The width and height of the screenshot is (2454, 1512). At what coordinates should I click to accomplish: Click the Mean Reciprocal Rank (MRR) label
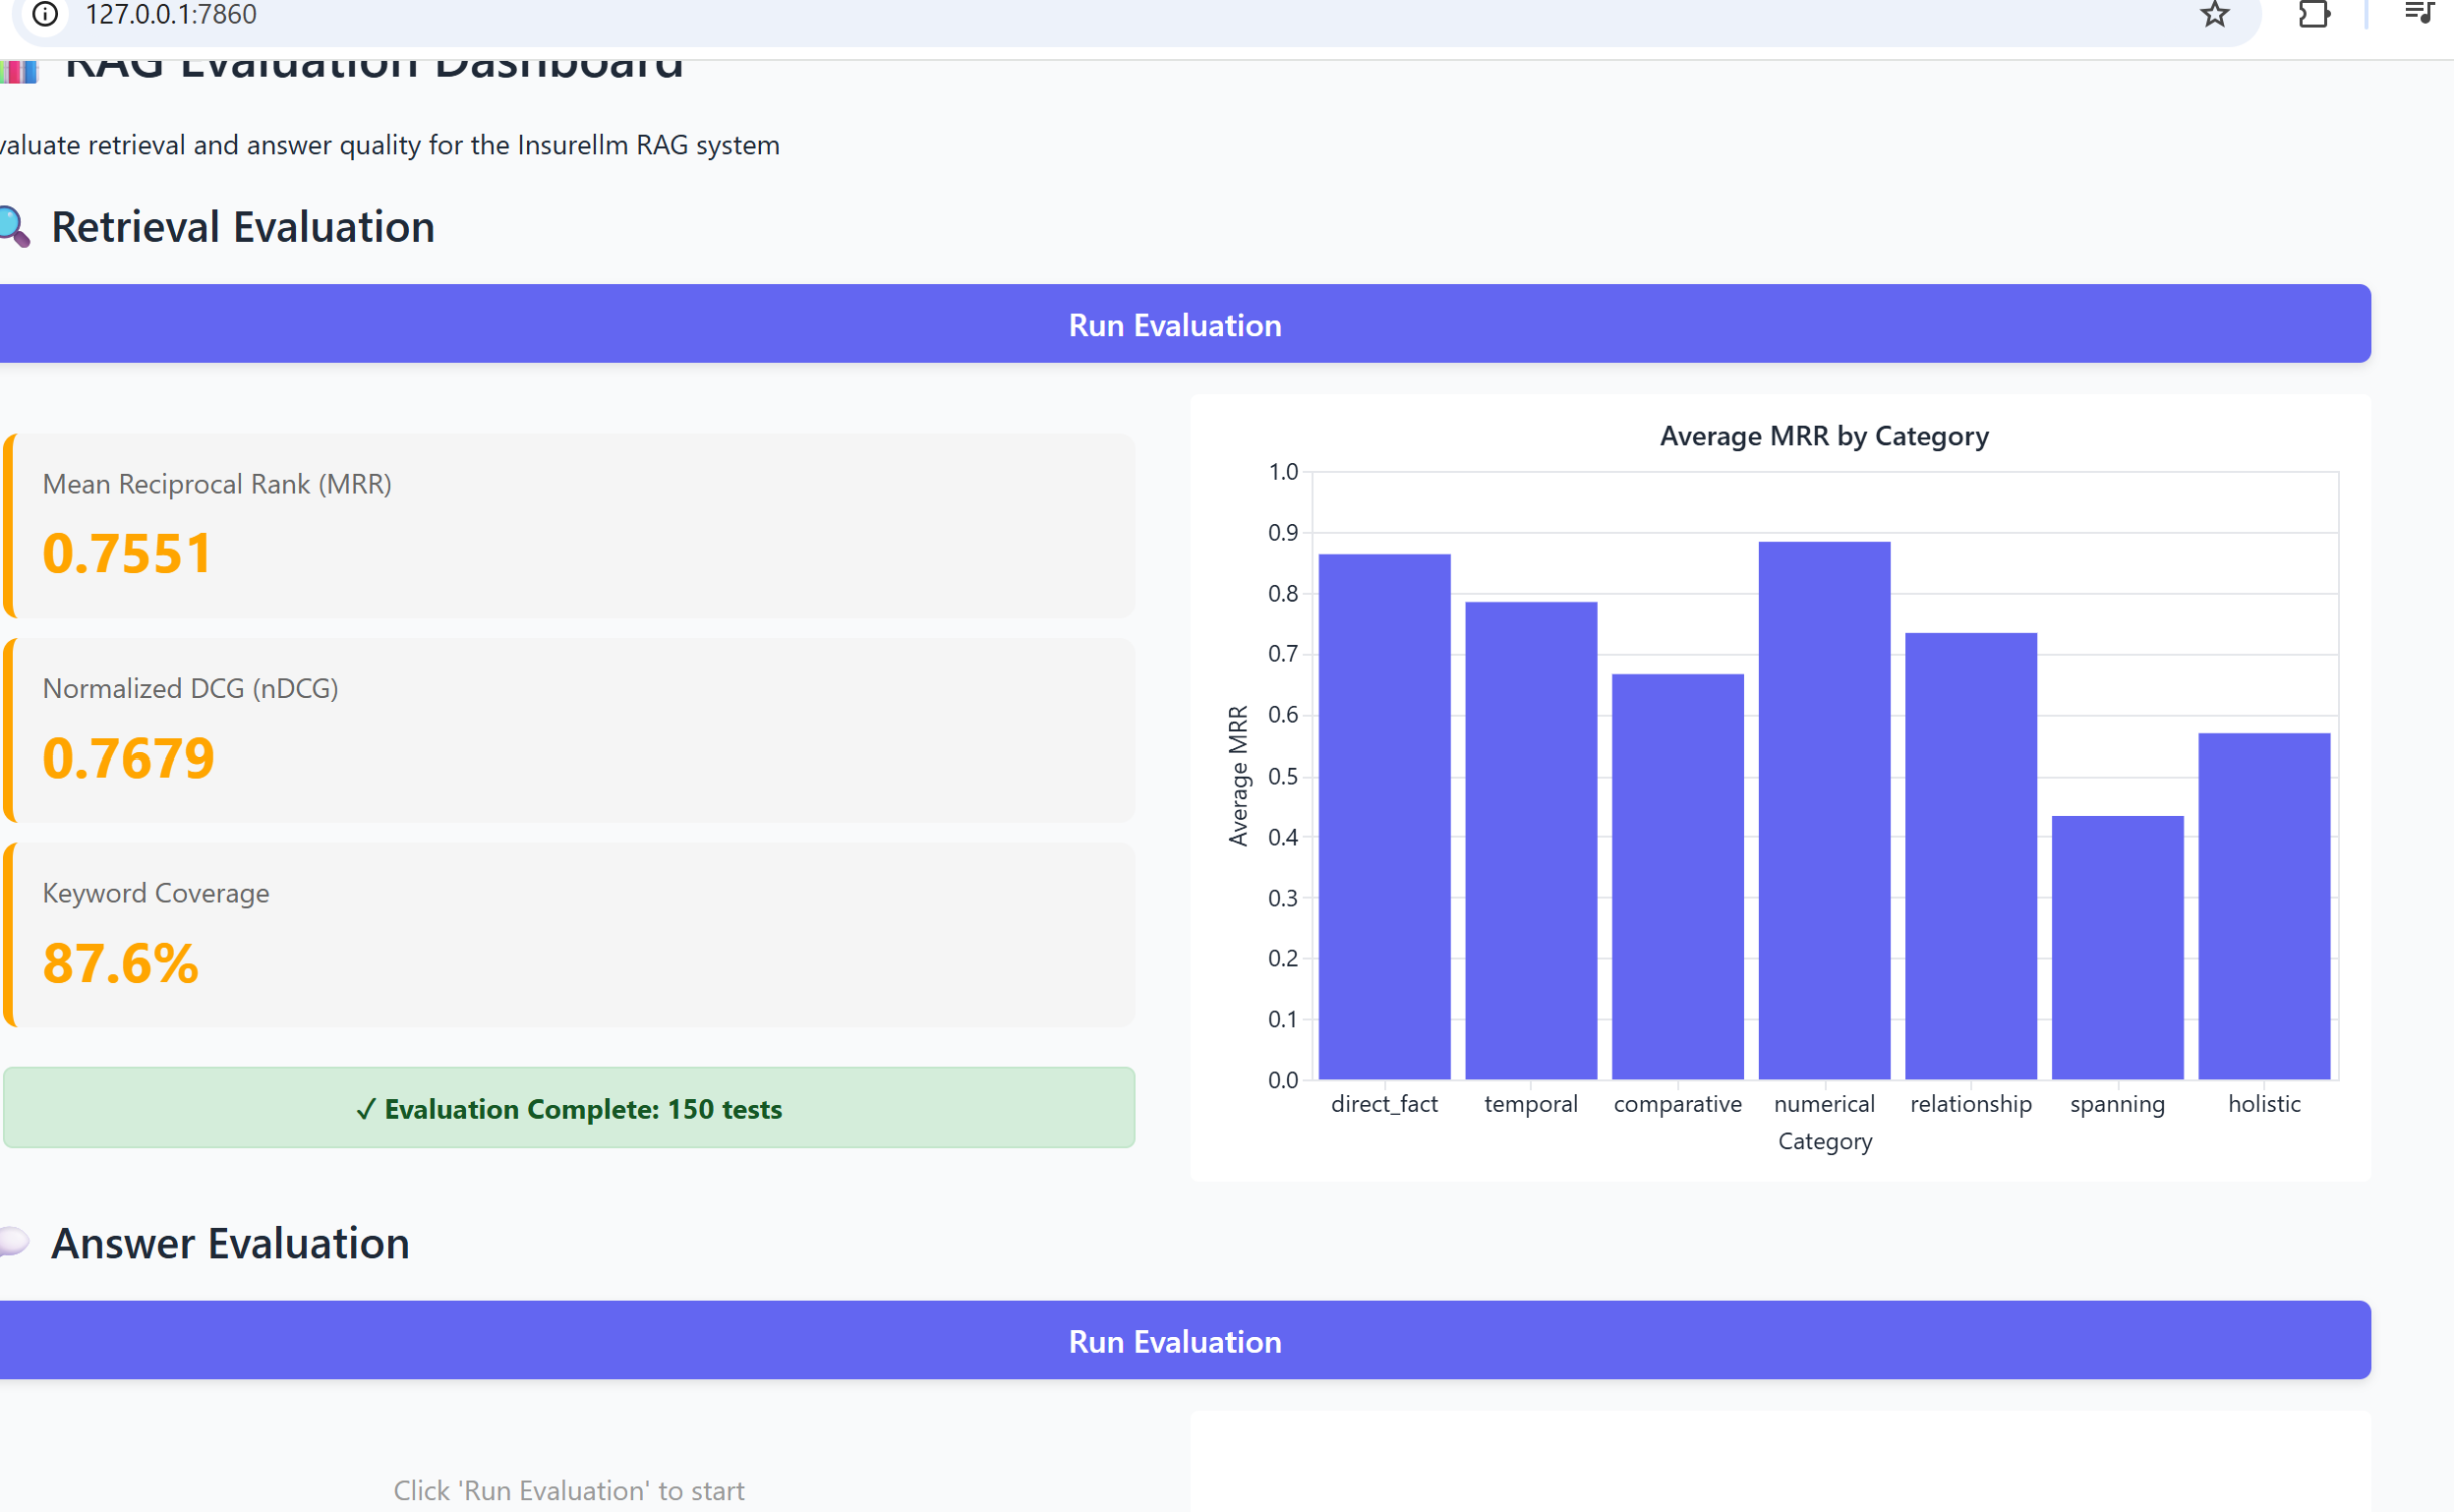217,484
